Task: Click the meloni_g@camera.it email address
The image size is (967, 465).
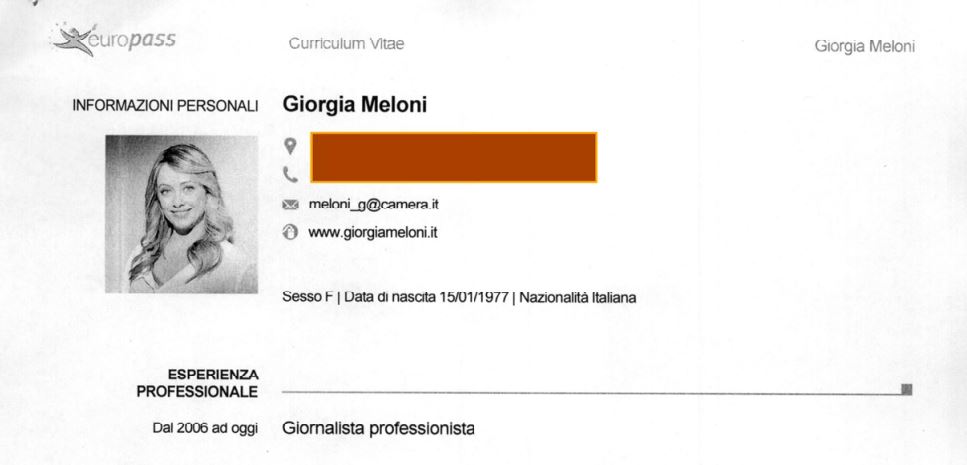Action: (374, 204)
